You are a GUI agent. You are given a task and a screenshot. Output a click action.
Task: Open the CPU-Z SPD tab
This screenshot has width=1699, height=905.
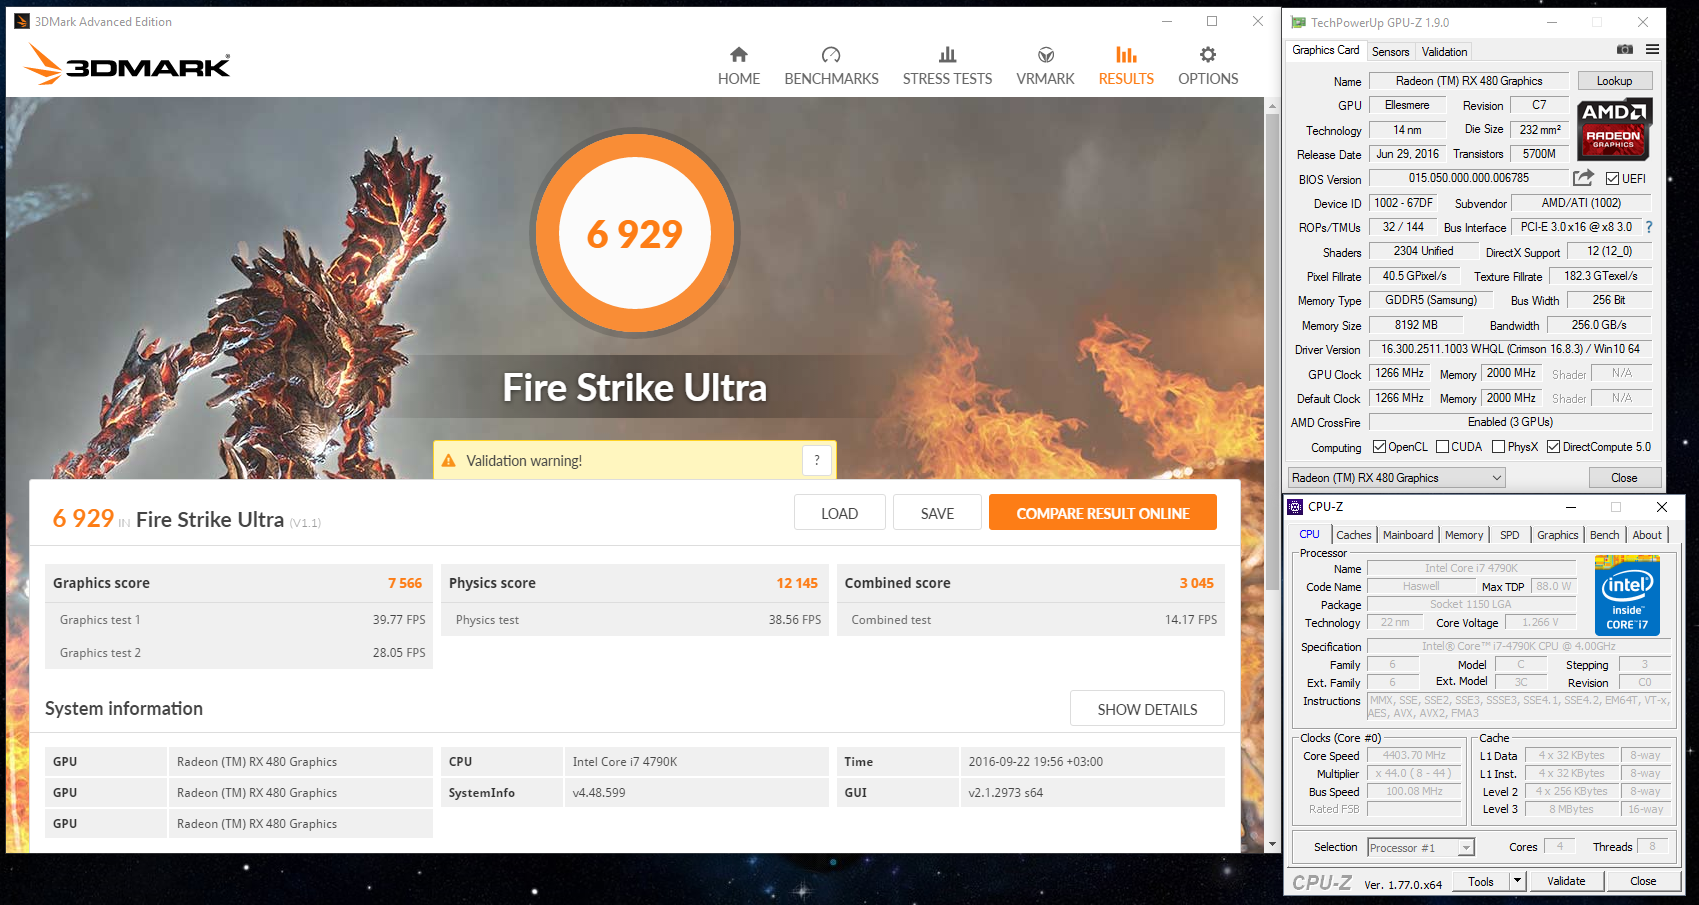point(1509,535)
